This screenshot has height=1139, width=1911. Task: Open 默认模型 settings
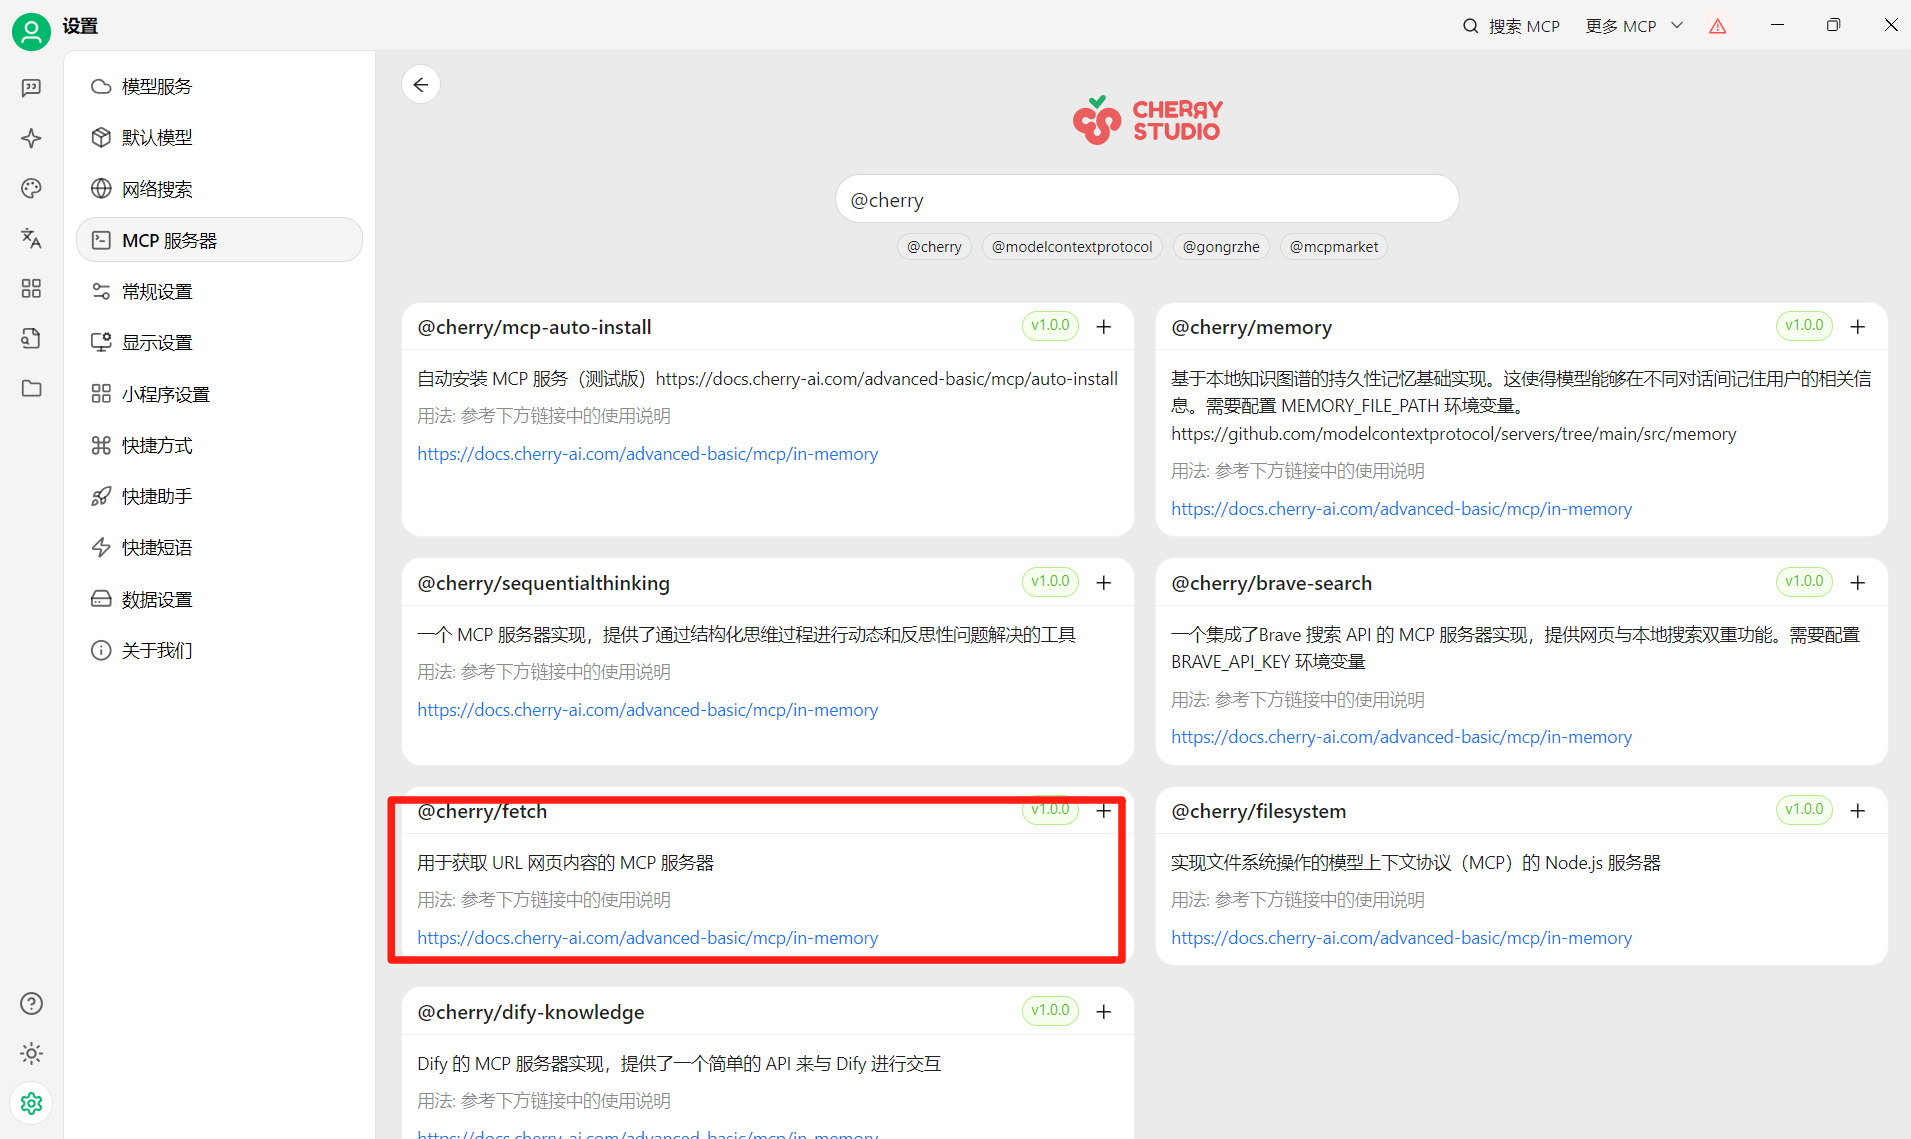pos(219,137)
